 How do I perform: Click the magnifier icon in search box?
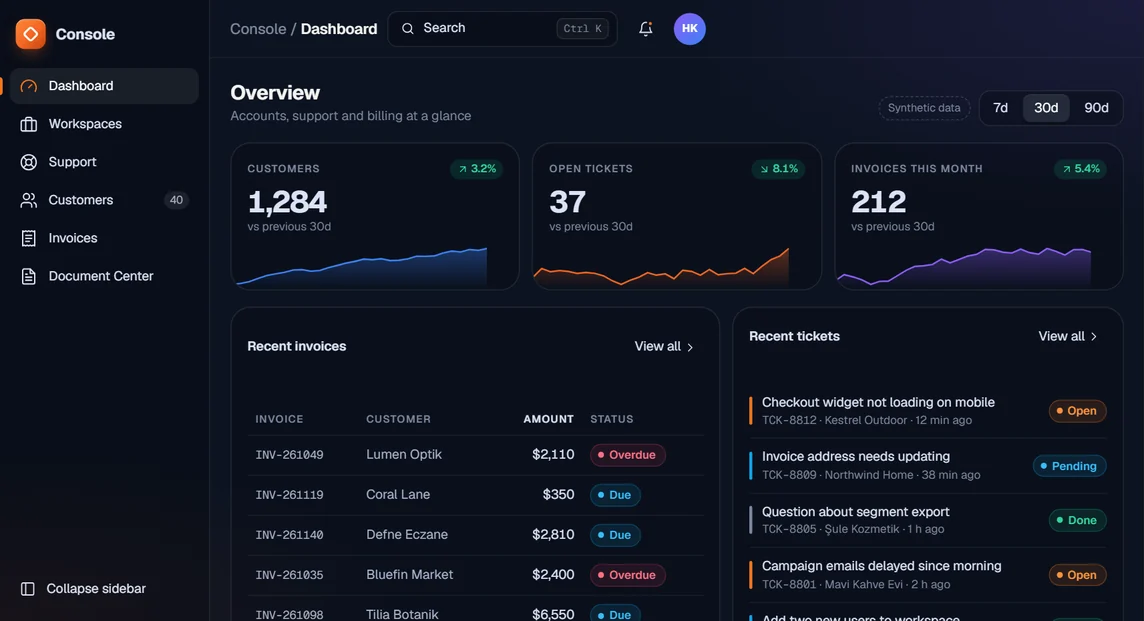click(408, 28)
